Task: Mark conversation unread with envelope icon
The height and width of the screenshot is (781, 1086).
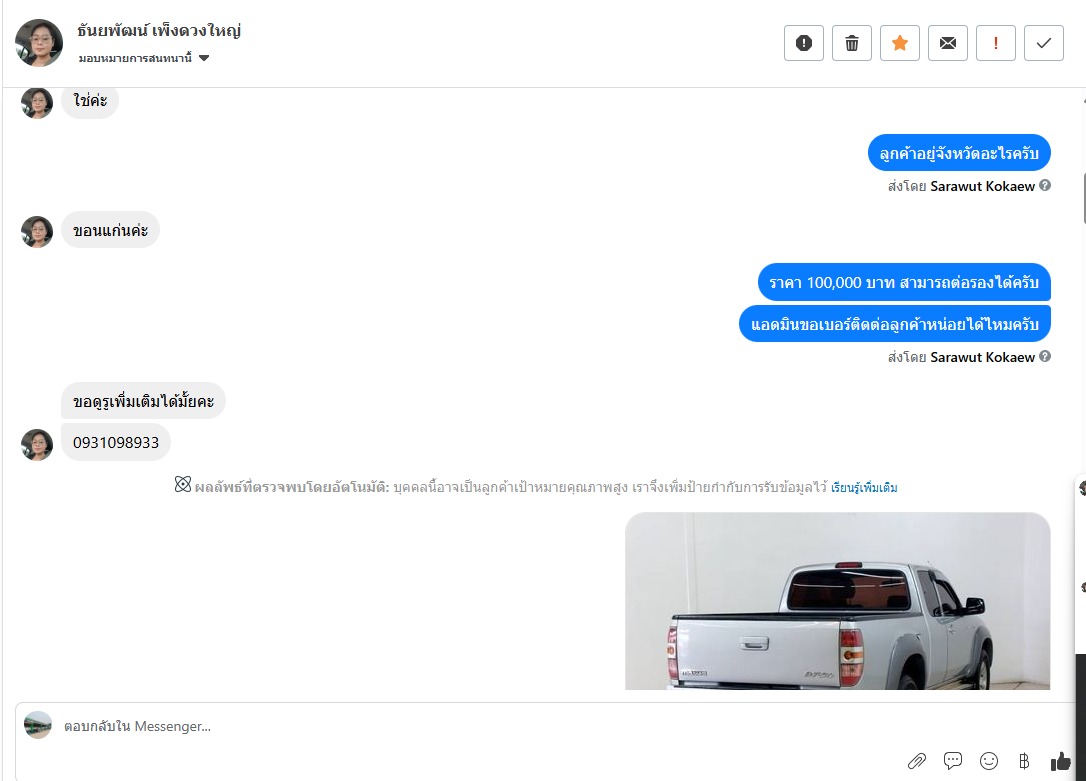Action: click(x=947, y=43)
